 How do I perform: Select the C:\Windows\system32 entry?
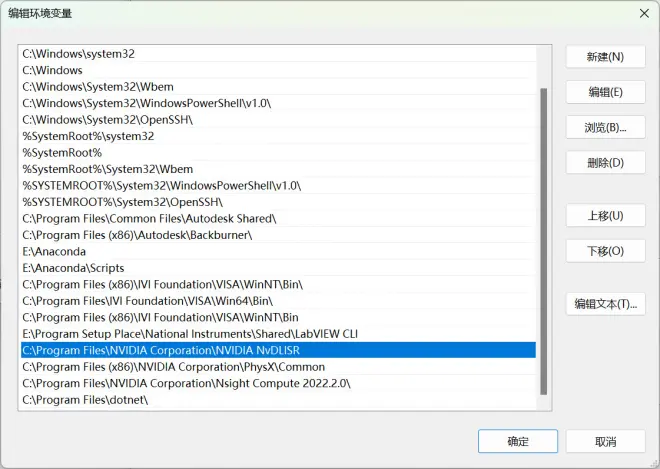coord(278,54)
